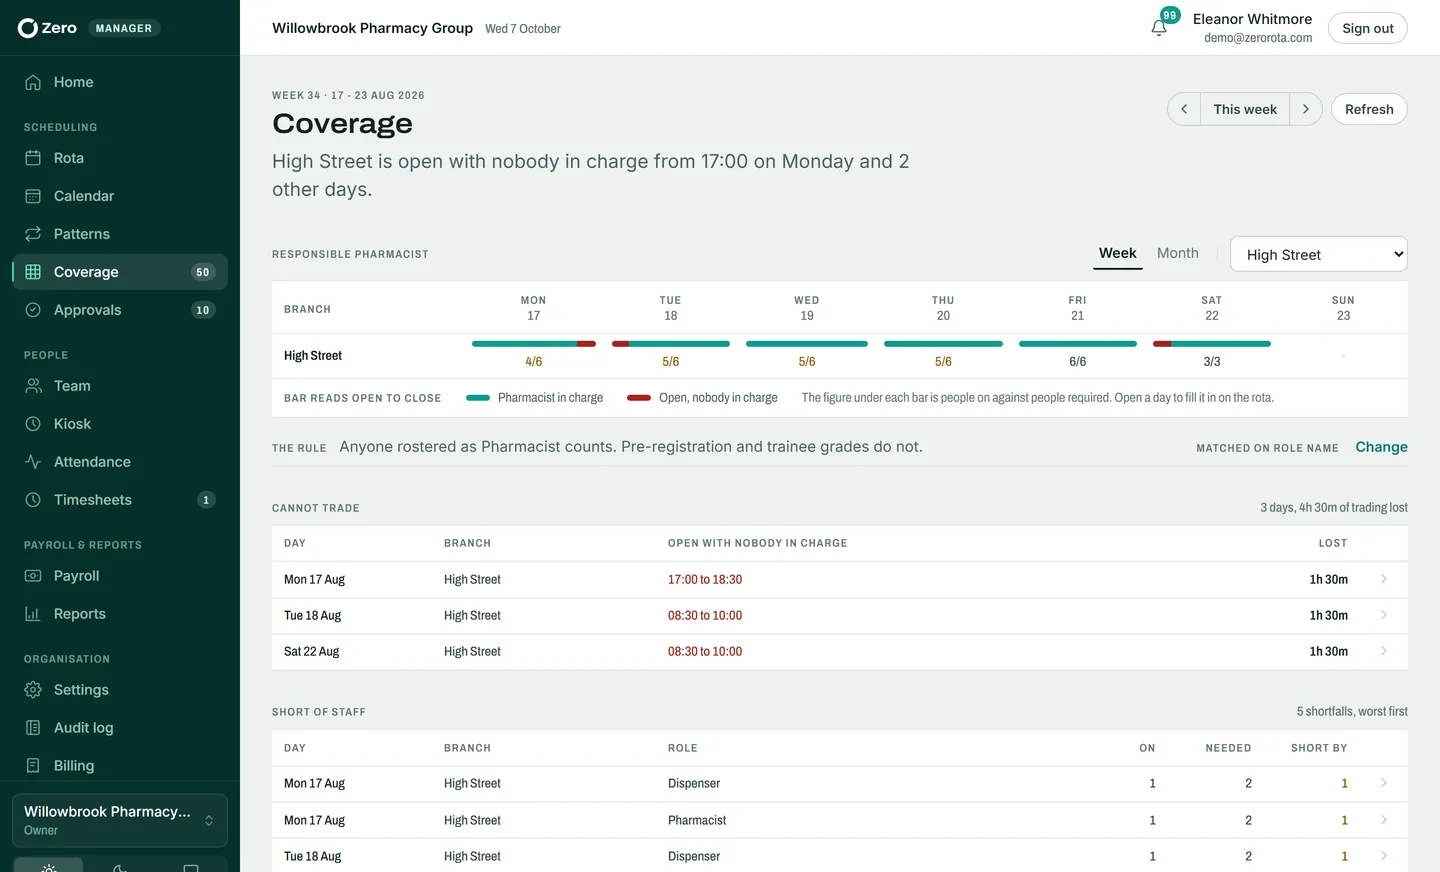
Task: Switch to the Week view tab
Action: pos(1117,254)
